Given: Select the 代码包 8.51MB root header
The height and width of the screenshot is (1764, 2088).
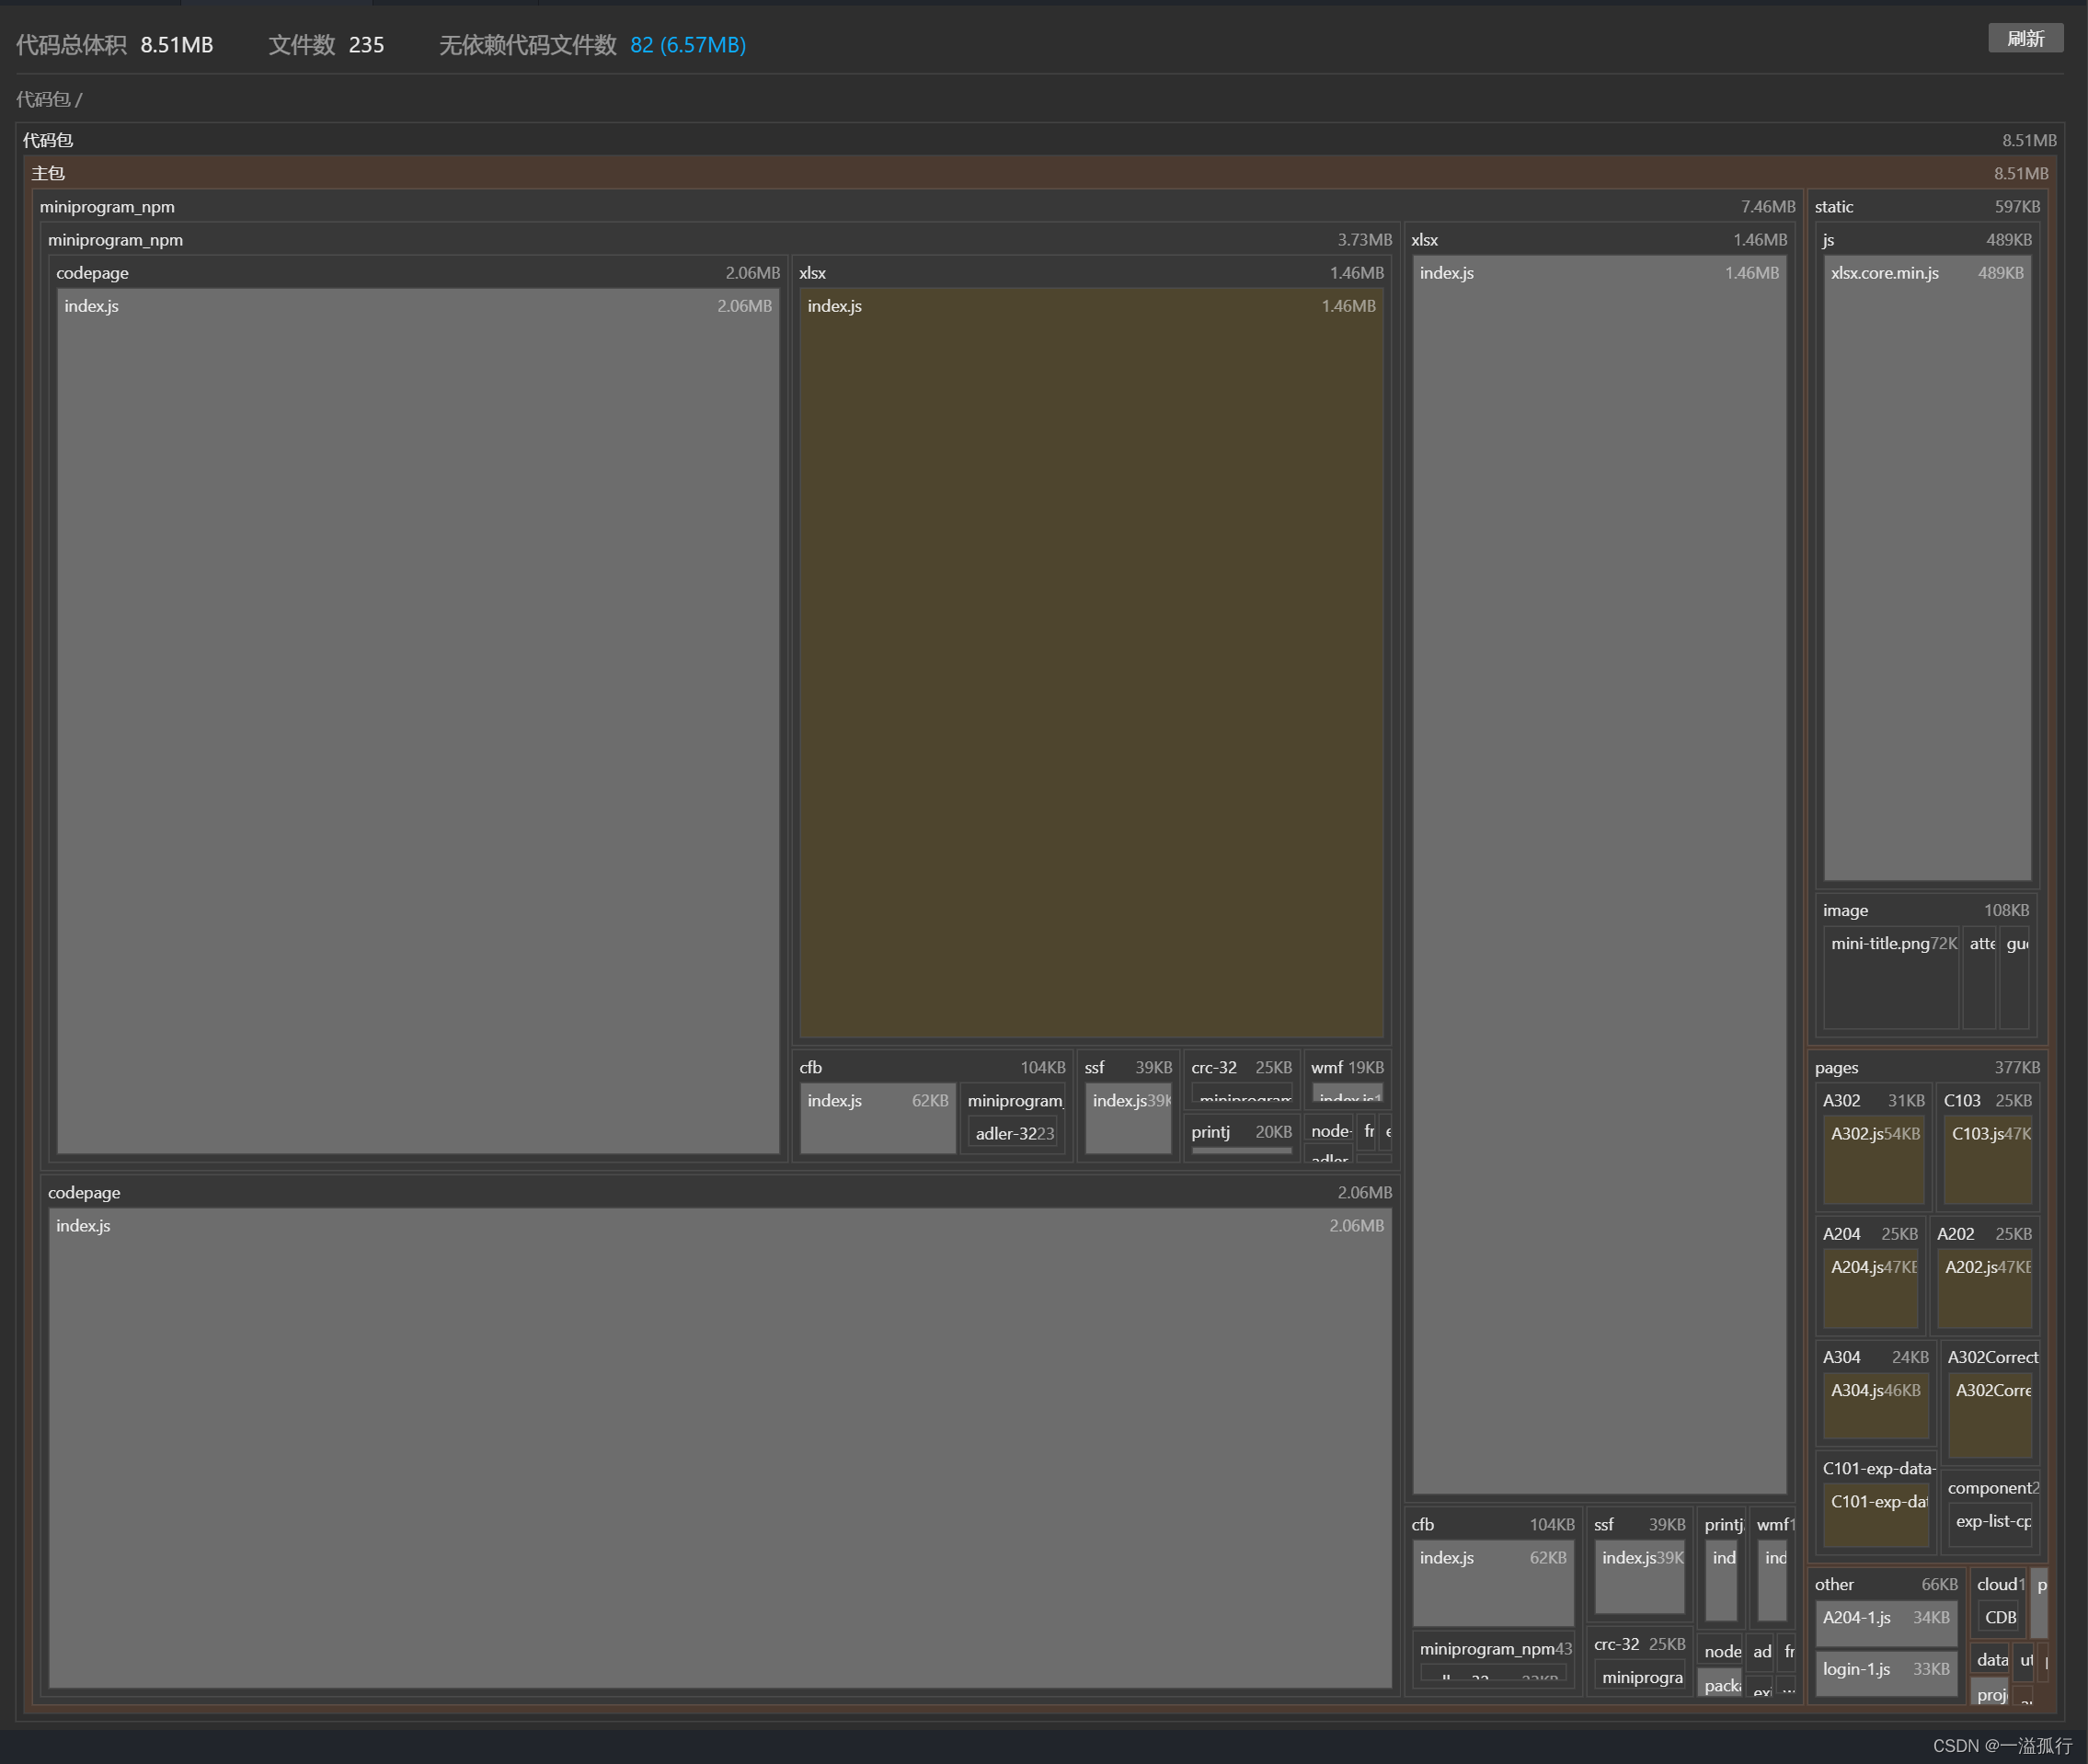Looking at the screenshot, I should click(1040, 140).
